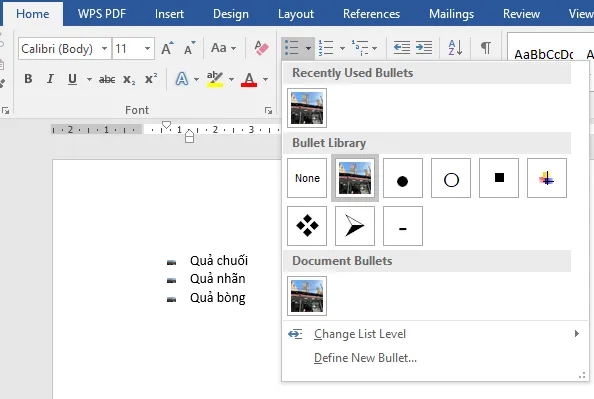Toggle show paragraph marks
The height and width of the screenshot is (399, 594).
[x=486, y=48]
